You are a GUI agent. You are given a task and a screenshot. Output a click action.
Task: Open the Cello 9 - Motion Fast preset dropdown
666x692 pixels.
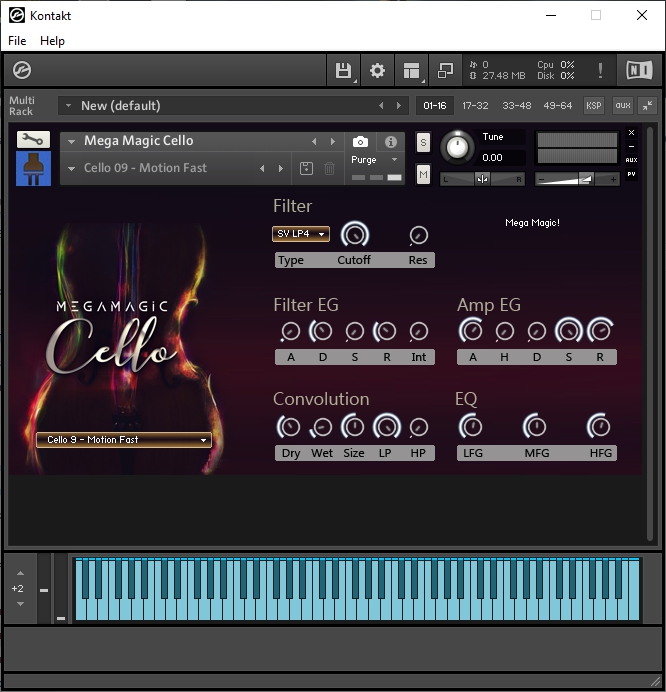tap(124, 440)
